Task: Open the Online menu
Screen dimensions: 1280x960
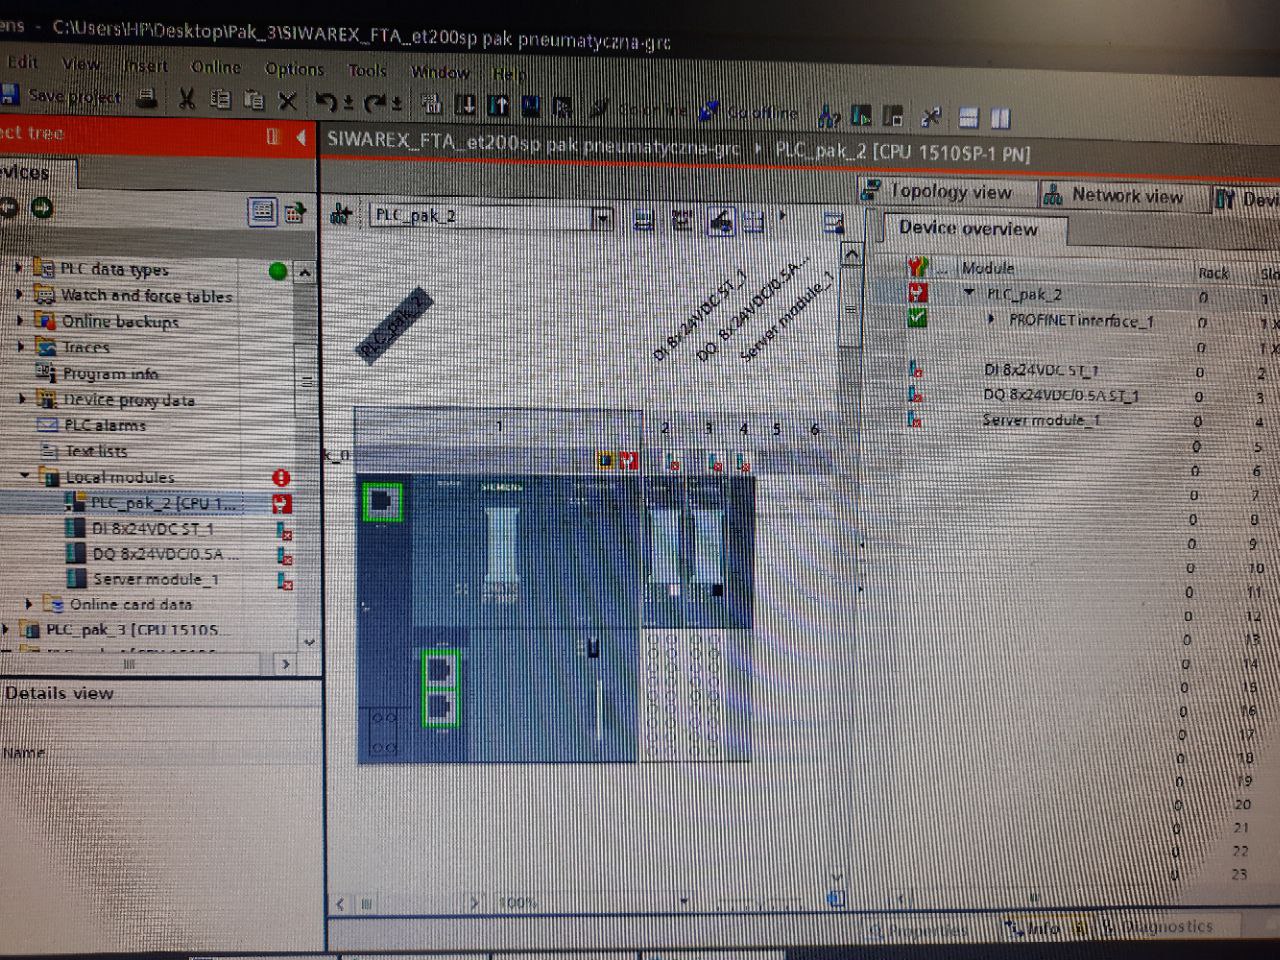Action: [216, 67]
